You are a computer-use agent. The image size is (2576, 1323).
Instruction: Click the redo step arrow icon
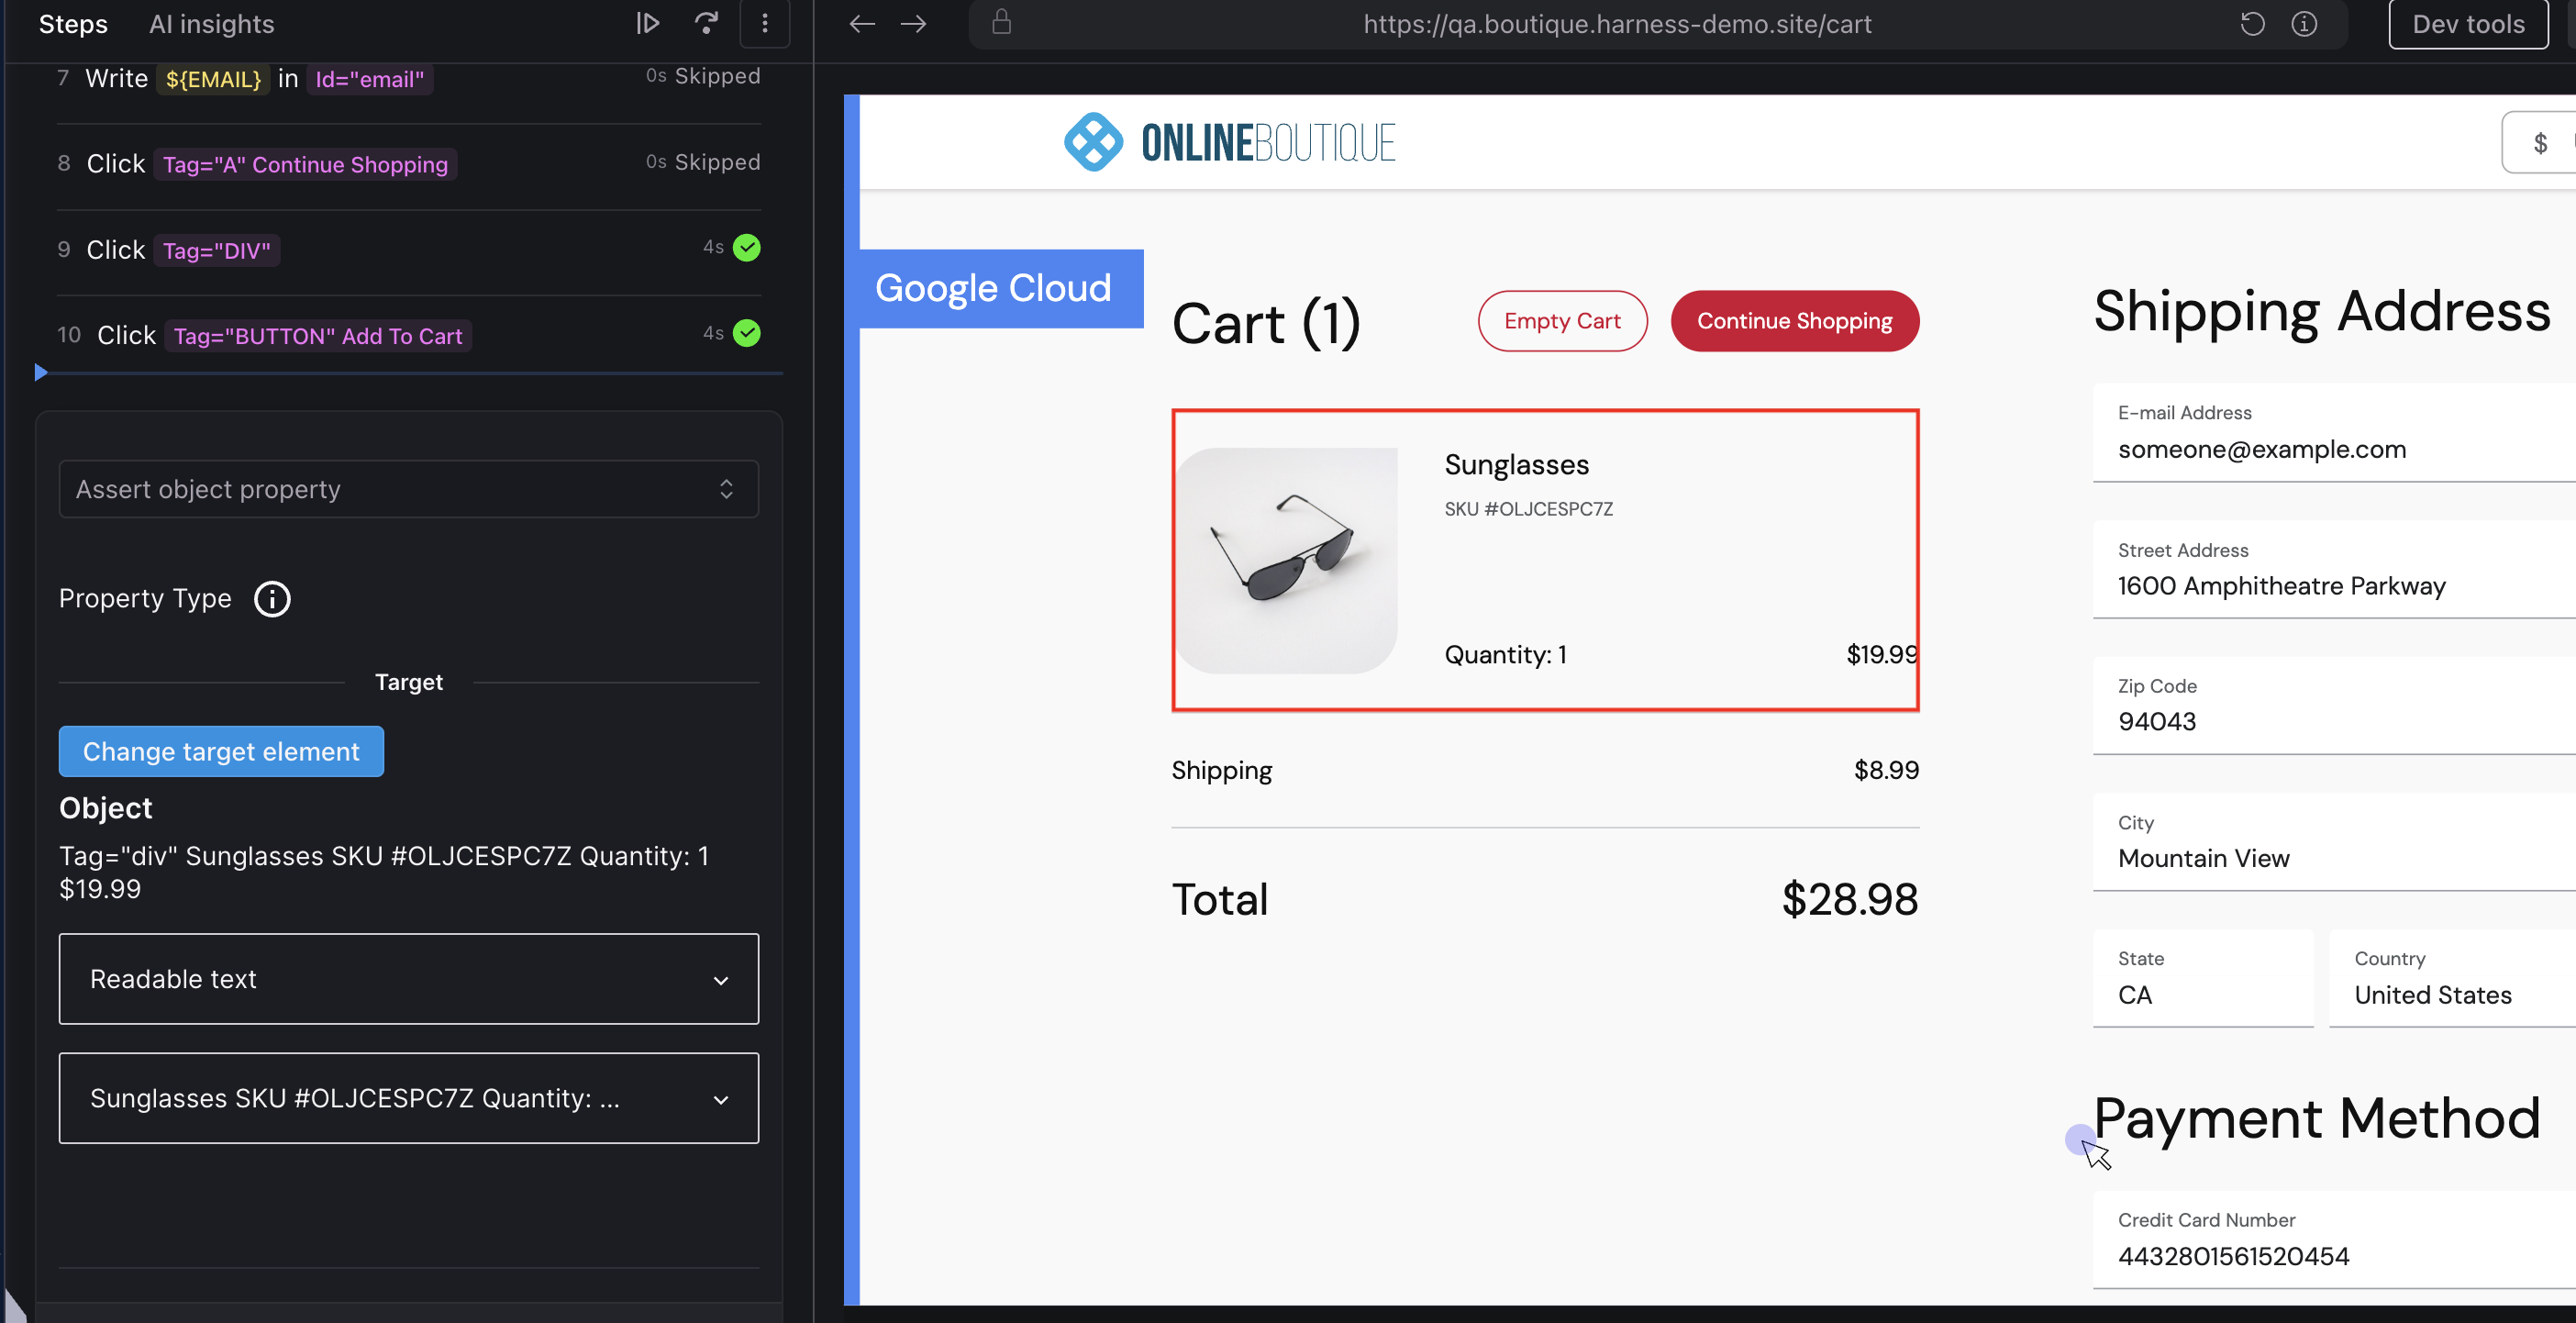tap(706, 23)
